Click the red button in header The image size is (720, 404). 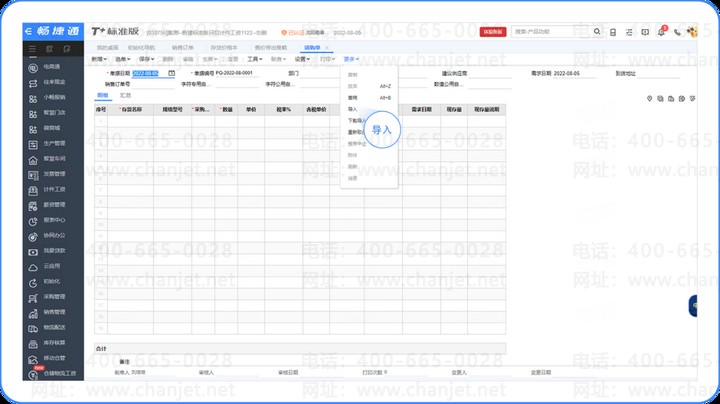tap(493, 32)
